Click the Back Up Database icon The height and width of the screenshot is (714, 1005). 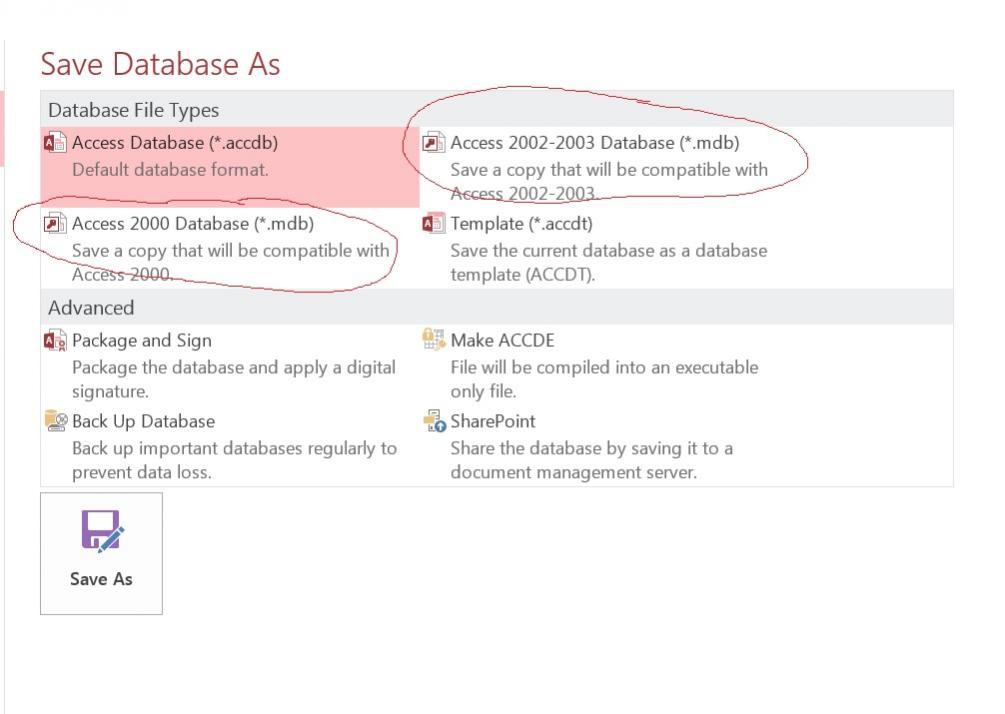pyautogui.click(x=55, y=420)
